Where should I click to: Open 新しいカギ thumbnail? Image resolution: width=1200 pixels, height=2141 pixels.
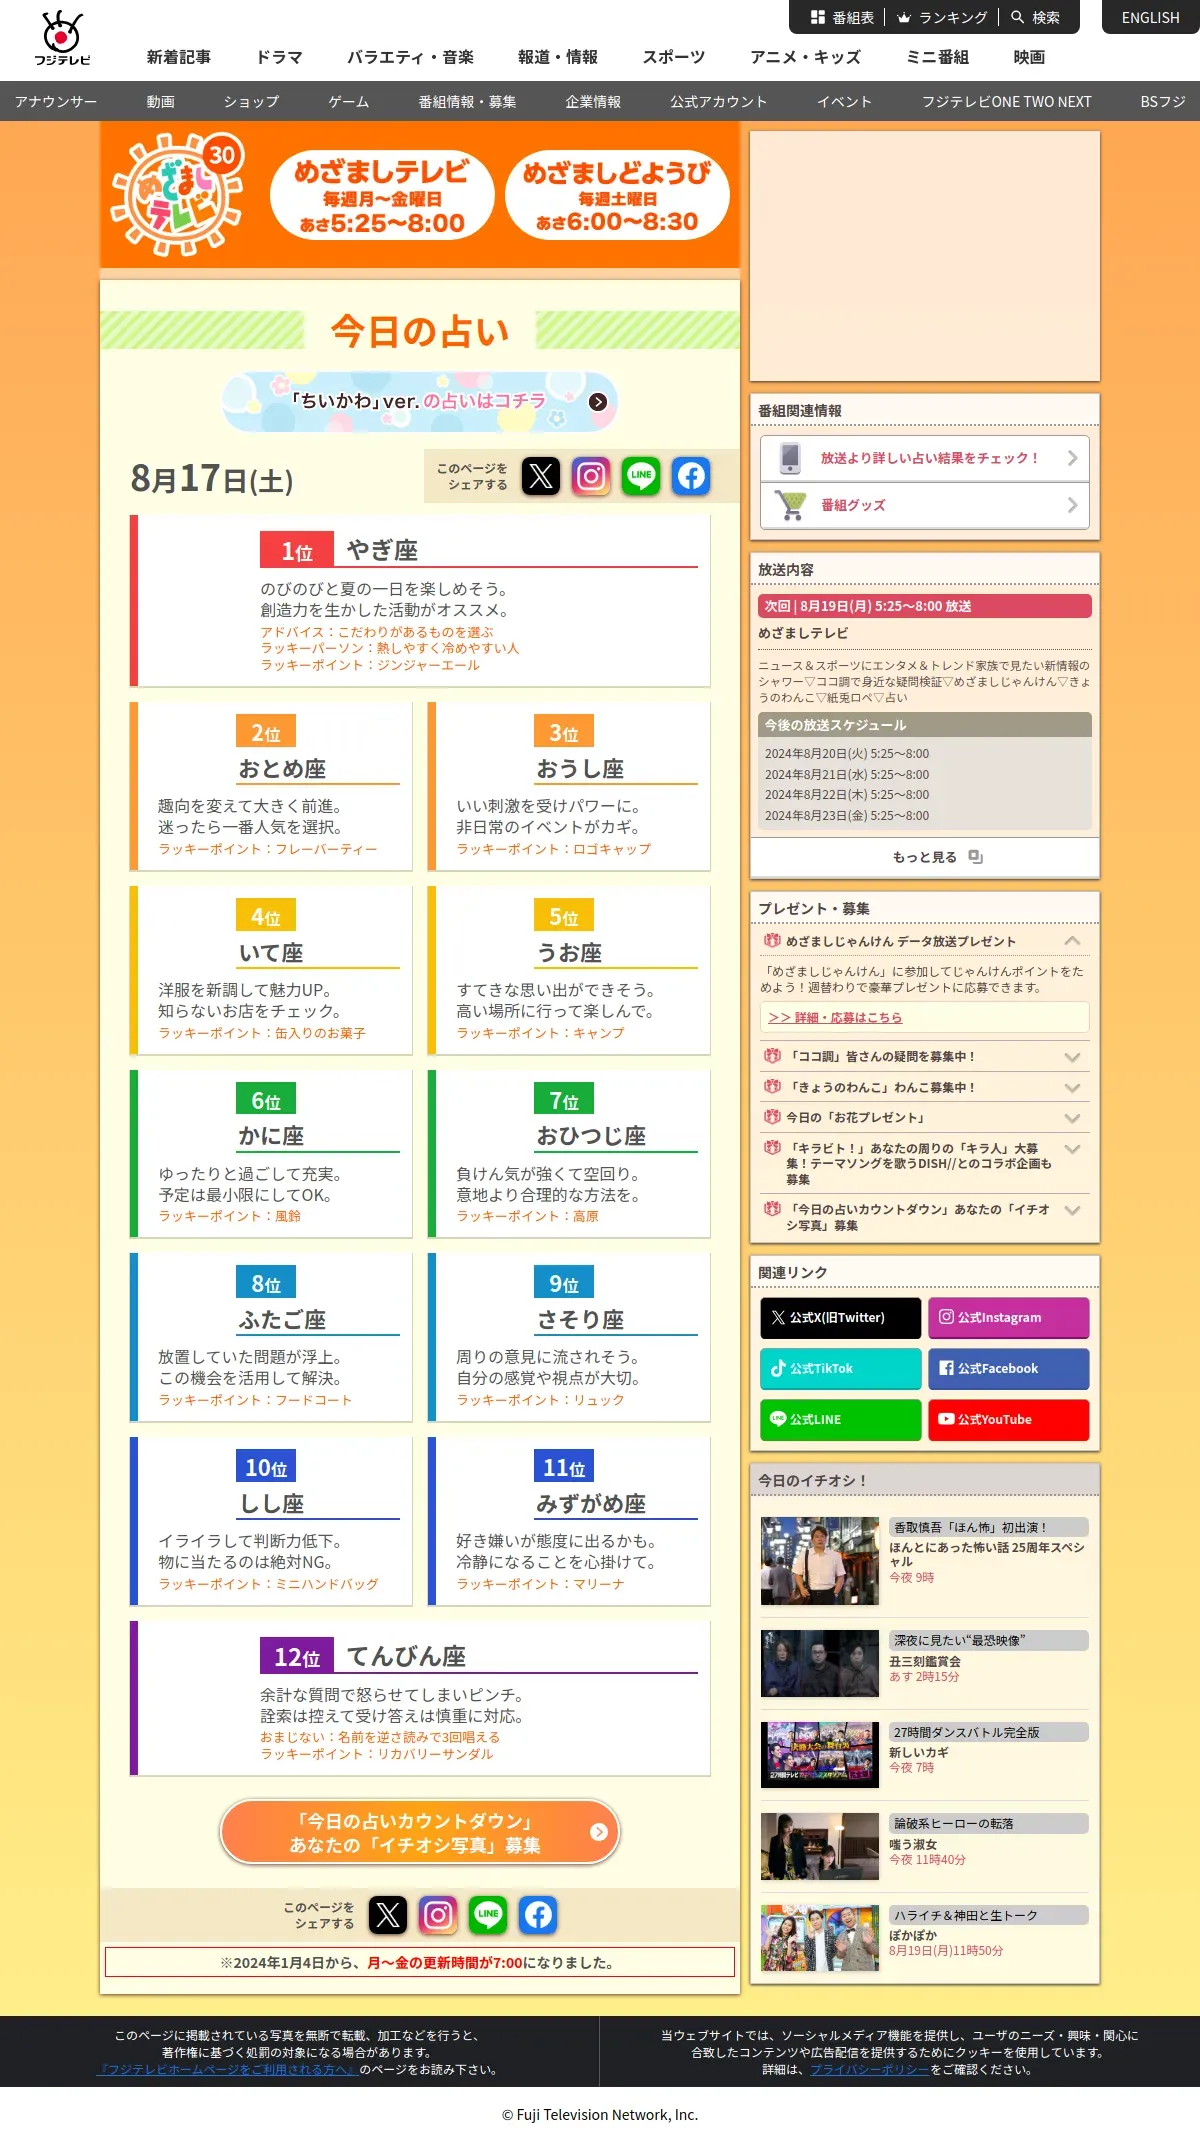(x=820, y=1755)
